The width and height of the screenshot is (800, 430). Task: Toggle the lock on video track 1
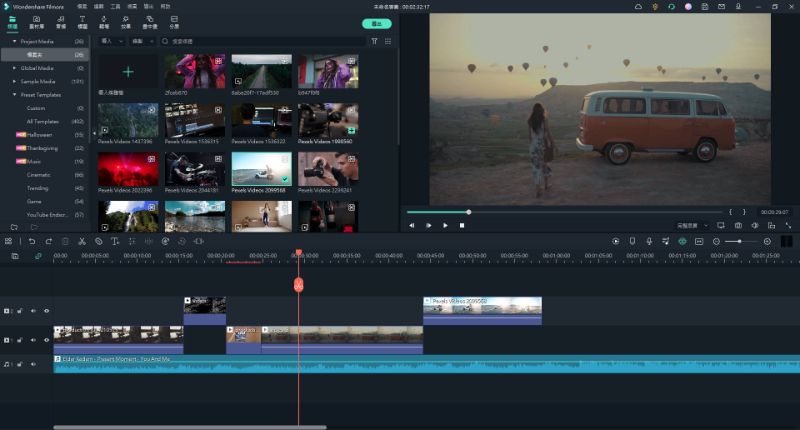(20, 340)
